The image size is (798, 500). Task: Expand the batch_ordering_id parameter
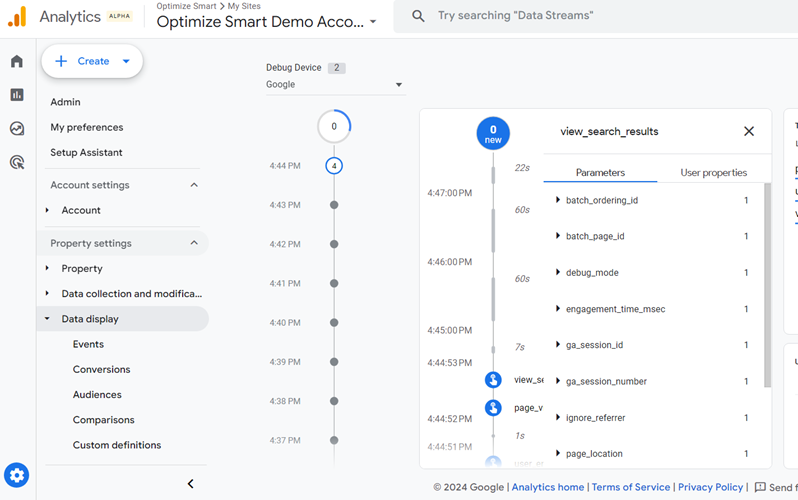[x=558, y=200]
